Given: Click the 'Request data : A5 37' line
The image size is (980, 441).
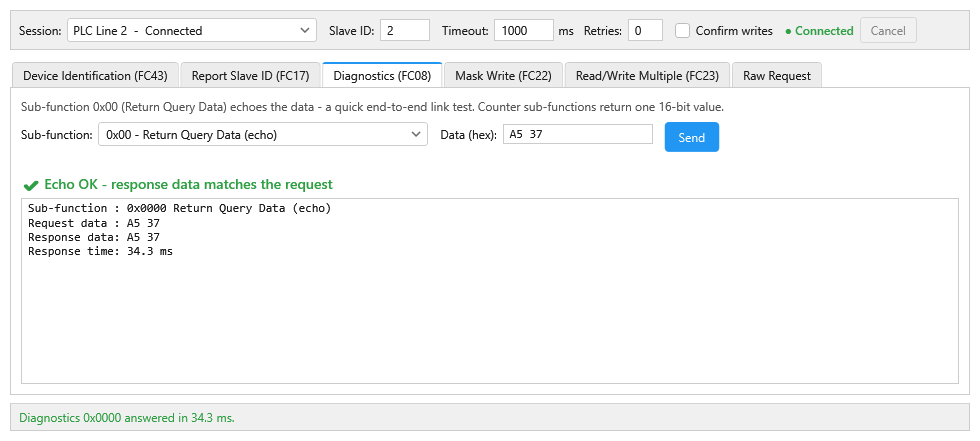Looking at the screenshot, I should coord(94,223).
